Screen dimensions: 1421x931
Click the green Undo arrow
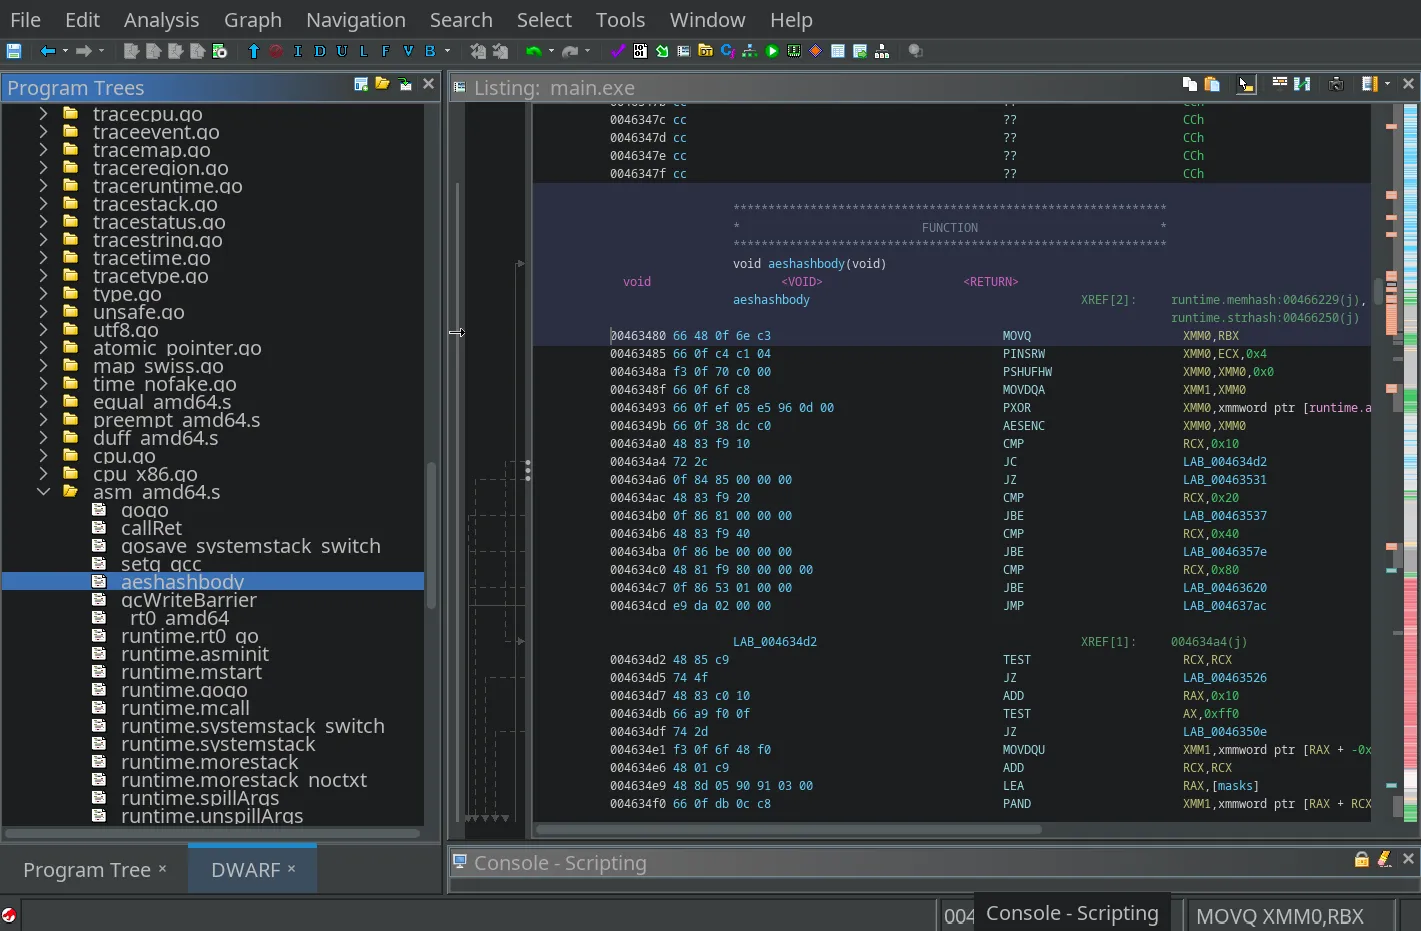coord(534,51)
